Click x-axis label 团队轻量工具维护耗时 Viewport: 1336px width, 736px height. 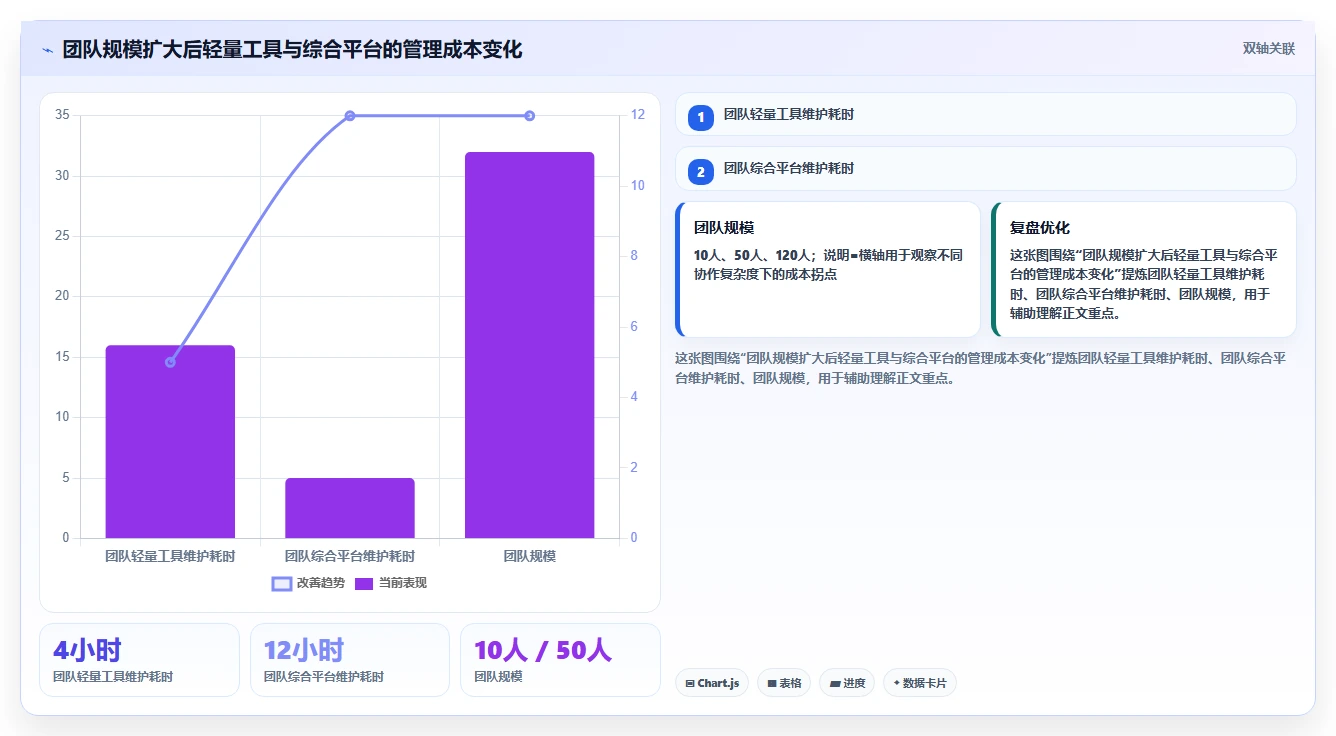170,556
